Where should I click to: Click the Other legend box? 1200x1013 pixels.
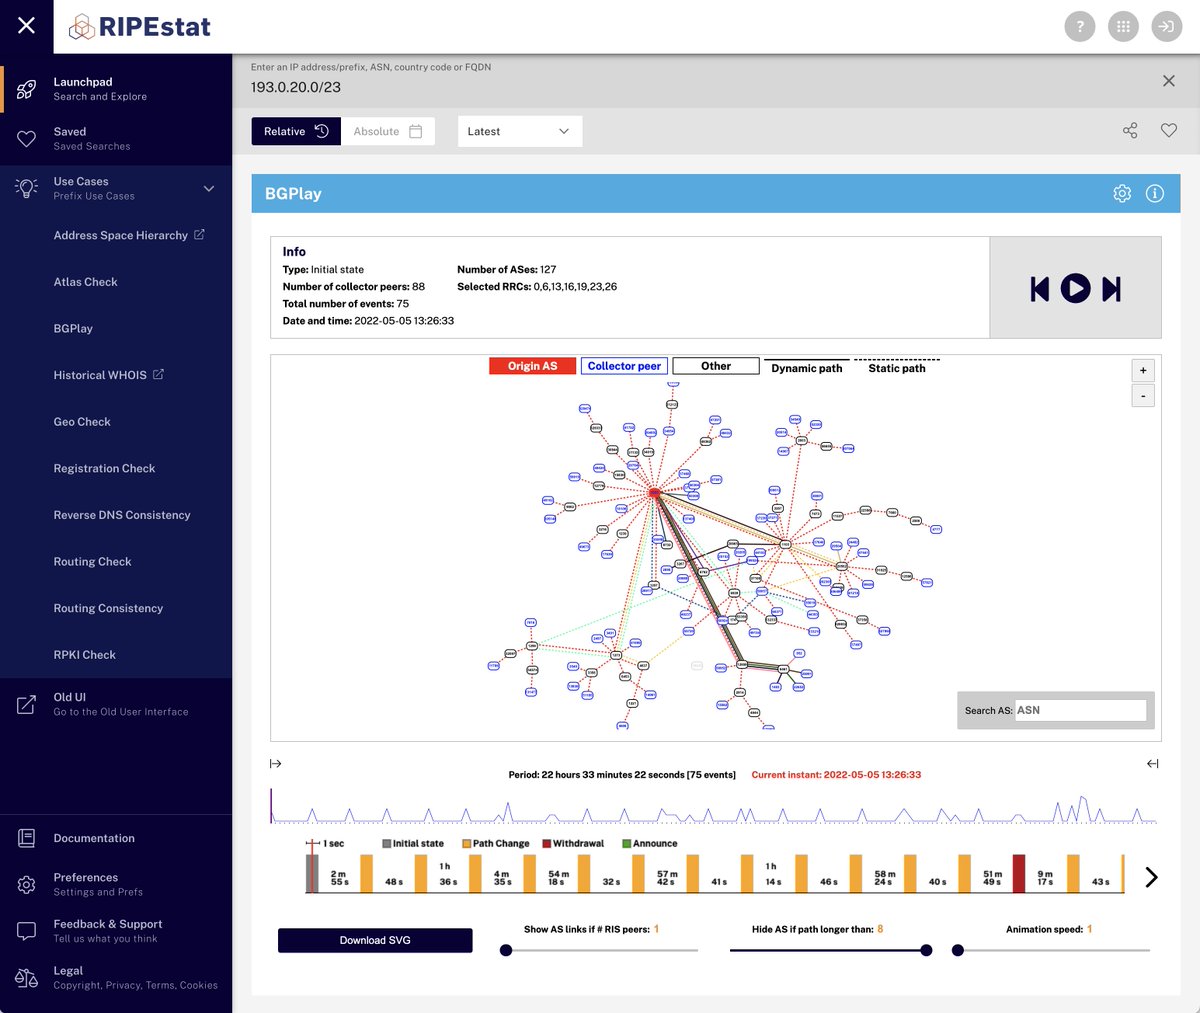[x=716, y=366]
